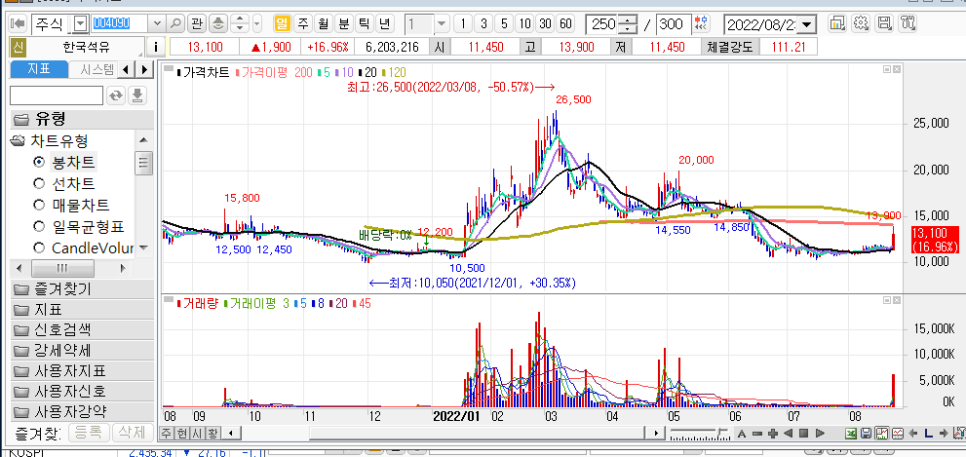The image size is (966, 457).
Task: Click the round icon right of 관
Action: (x=219, y=24)
